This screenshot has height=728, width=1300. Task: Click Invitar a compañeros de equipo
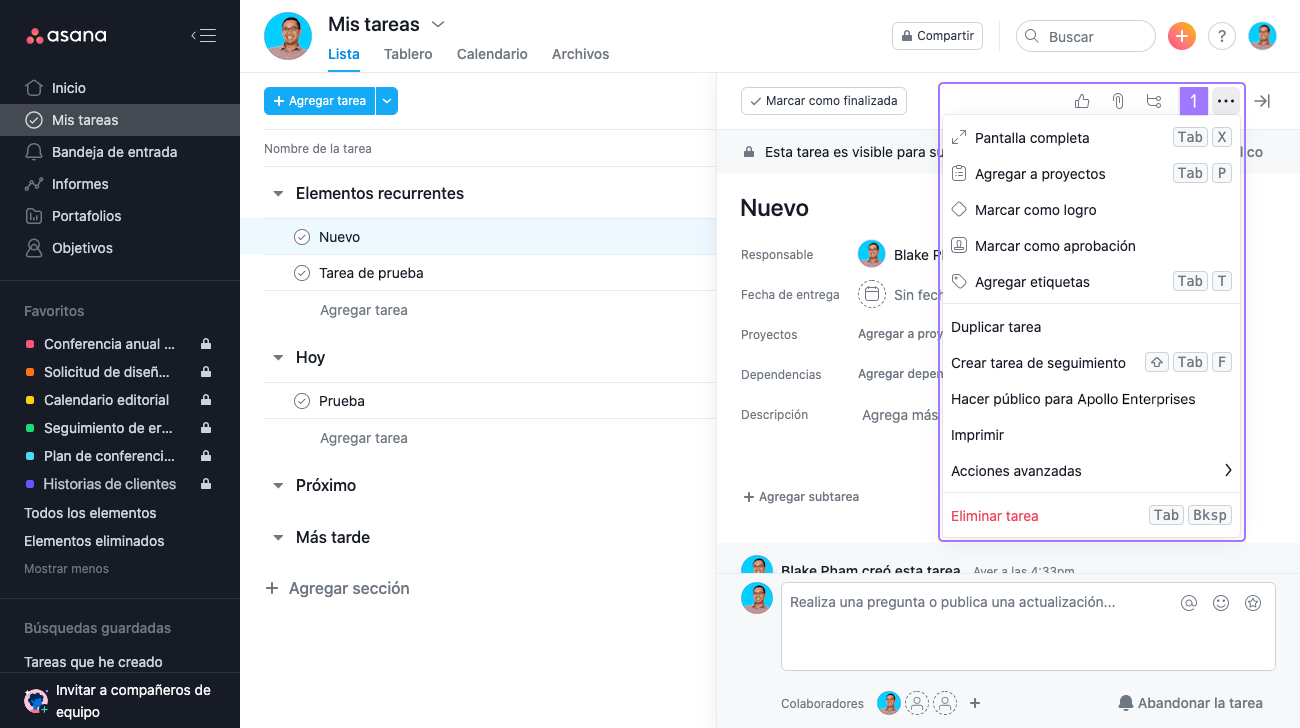coord(120,701)
